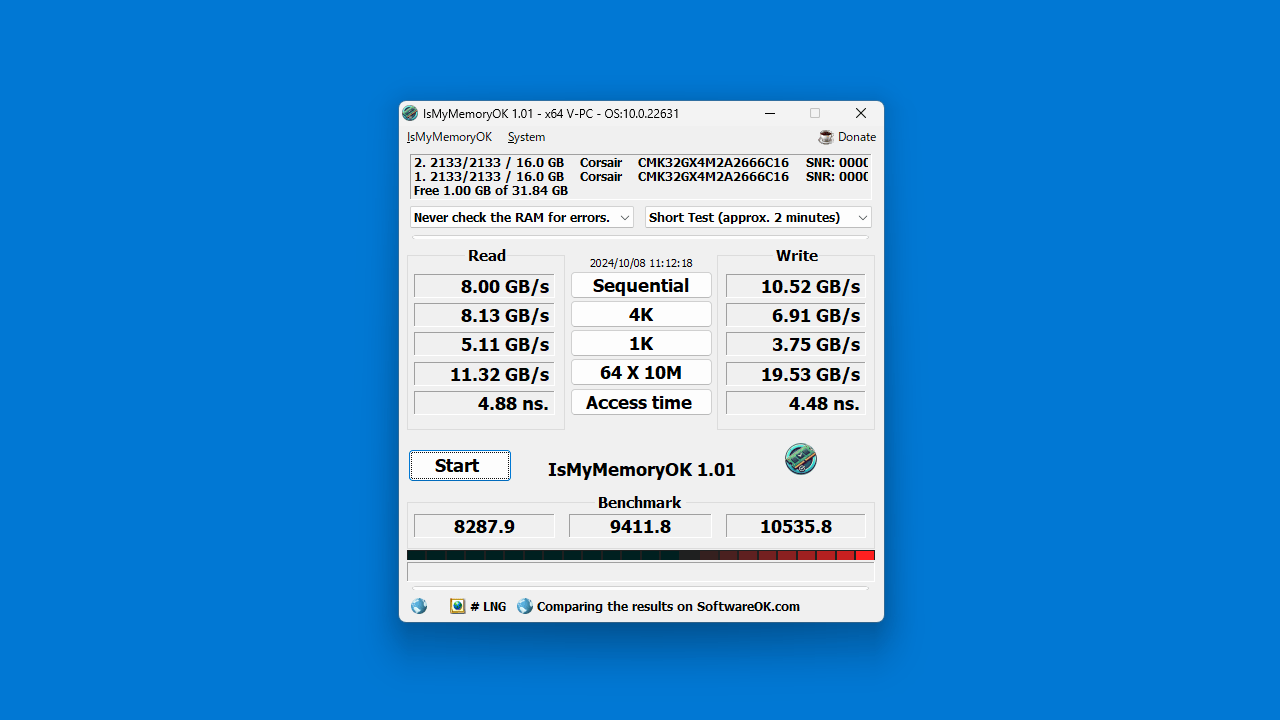1280x720 pixels.
Task: Select the 5.11 GB/s 1K read value
Action: coord(484,344)
